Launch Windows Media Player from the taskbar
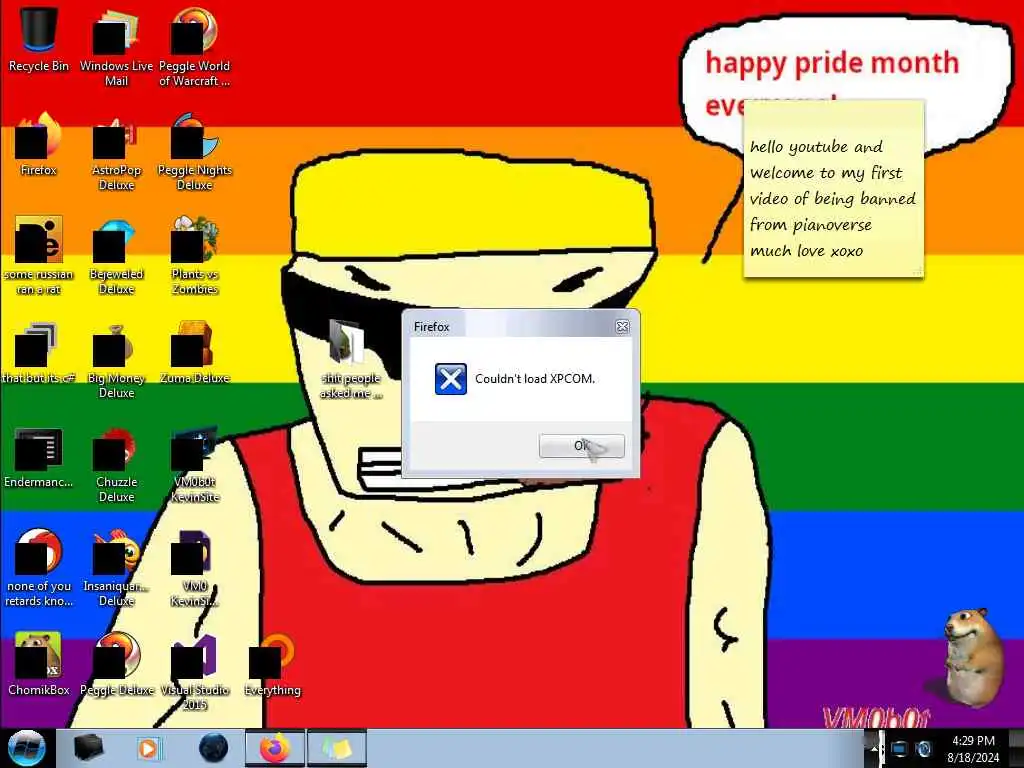 (x=148, y=748)
